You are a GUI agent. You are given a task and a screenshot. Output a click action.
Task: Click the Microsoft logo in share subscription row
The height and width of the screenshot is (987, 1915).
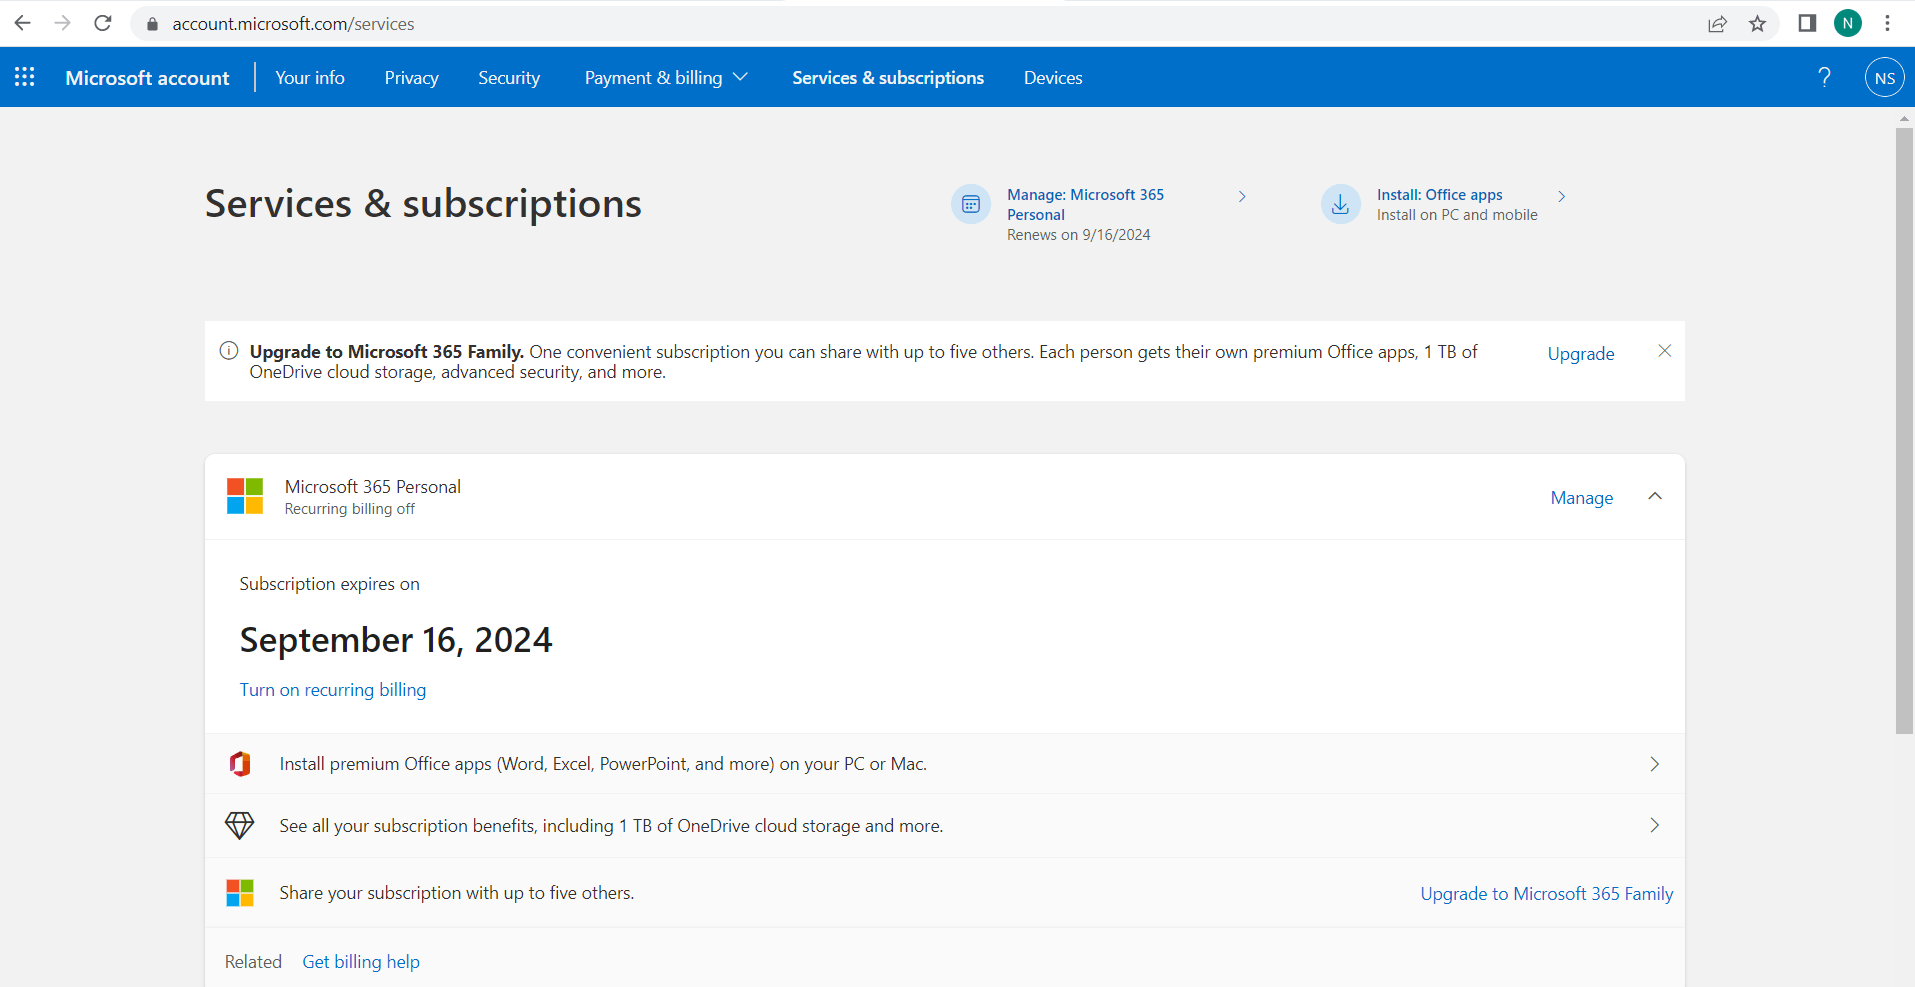pyautogui.click(x=240, y=893)
